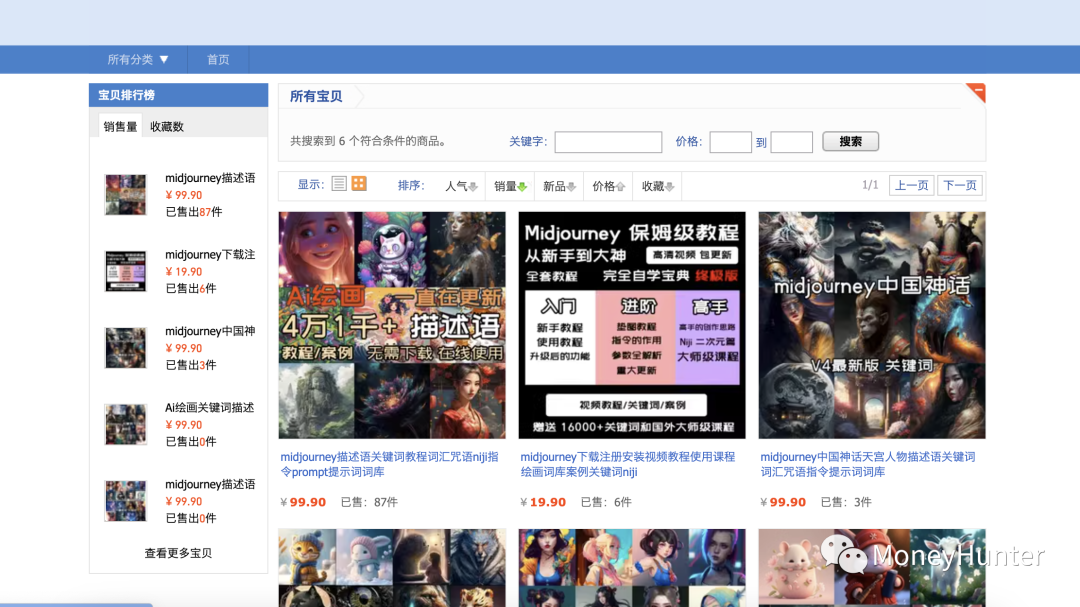Click ¥19.90 price in ranking list
1080x607 pixels.
coord(184,271)
